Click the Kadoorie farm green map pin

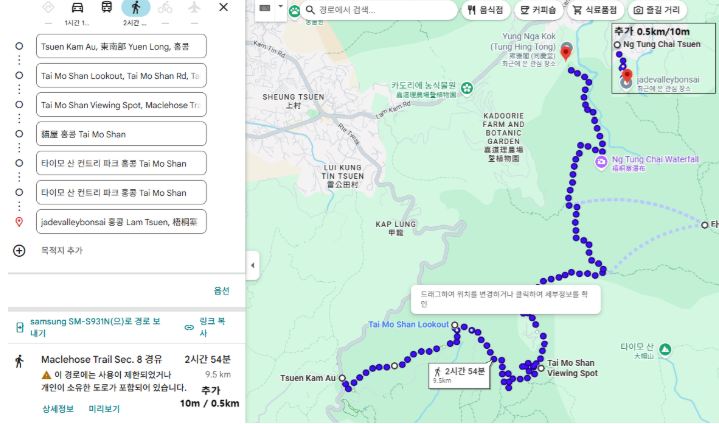[467, 88]
